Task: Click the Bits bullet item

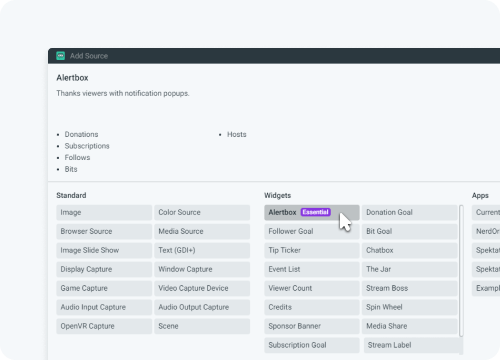Action: pyautogui.click(x=71, y=169)
